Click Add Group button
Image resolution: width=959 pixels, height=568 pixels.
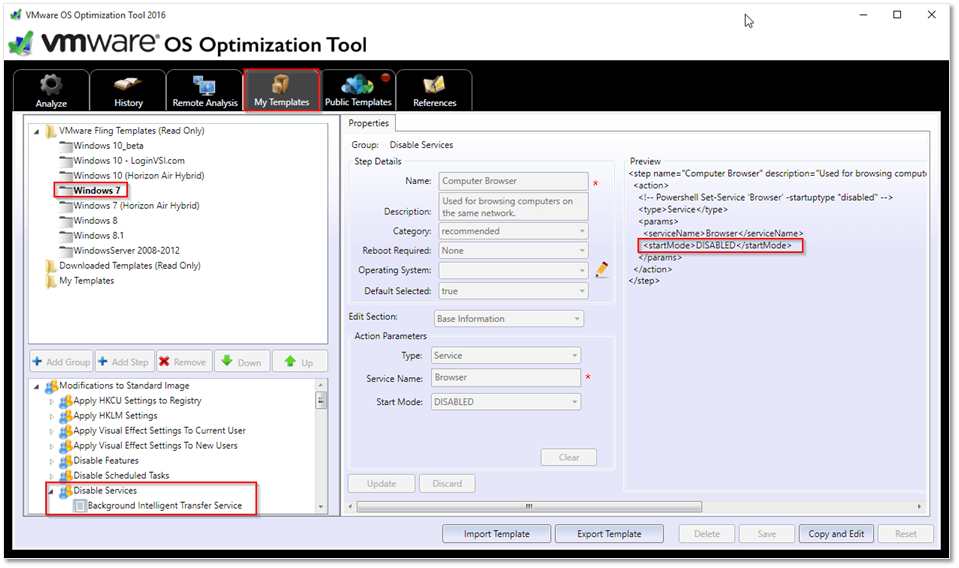coord(61,361)
